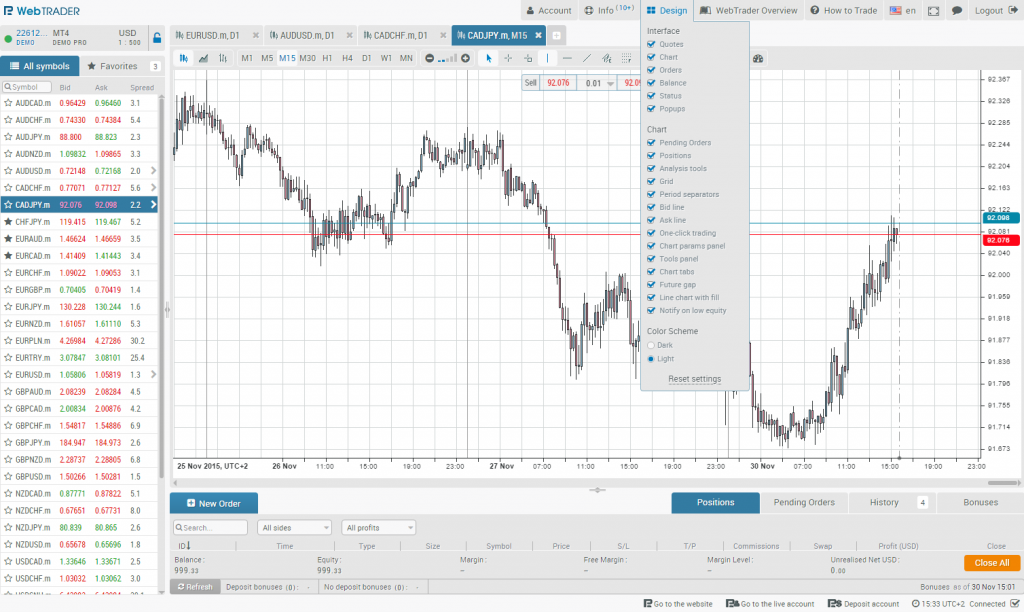1024x612 pixels.
Task: Click the chart horizontal scrollbar
Action: point(1003,483)
